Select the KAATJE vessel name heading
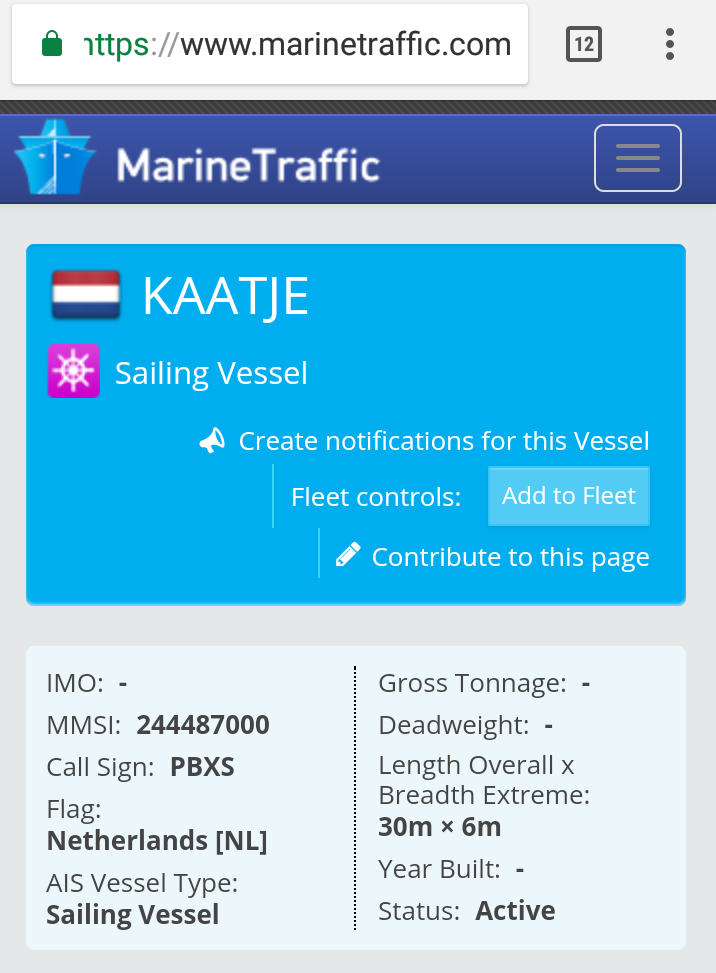 [x=225, y=297]
